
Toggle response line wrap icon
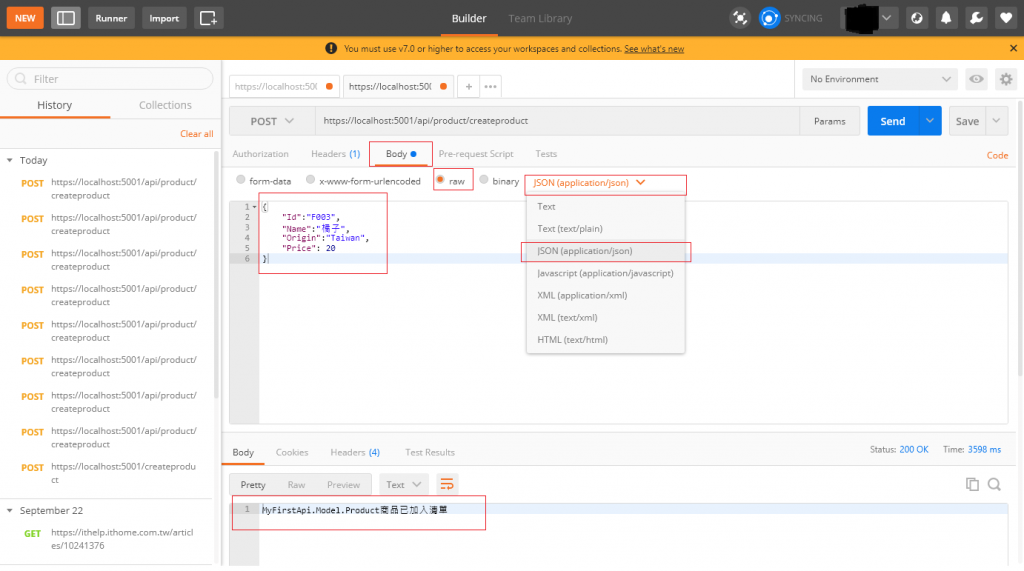(447, 484)
